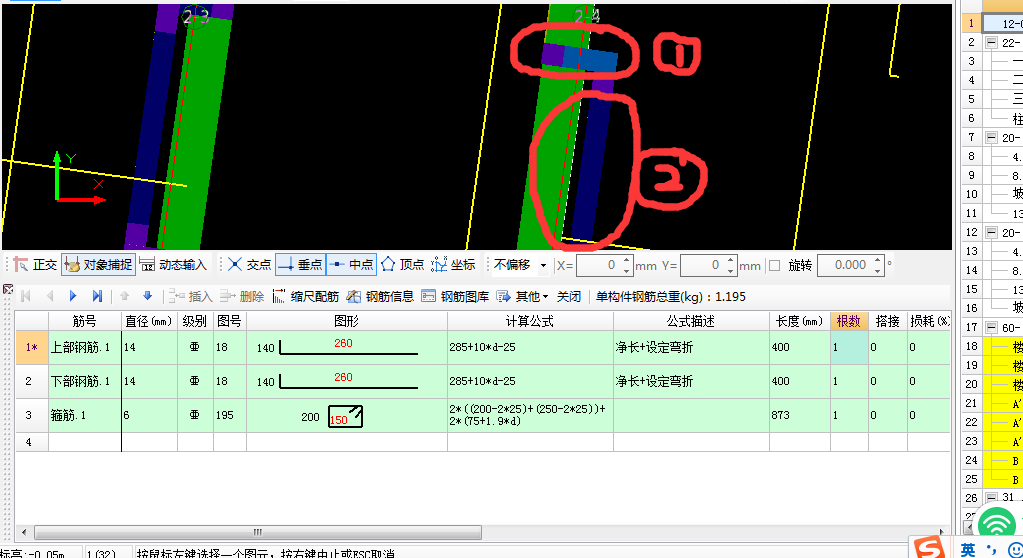The image size is (1023, 558).
Task: Disable 中点 midpoint snap
Action: point(351,264)
